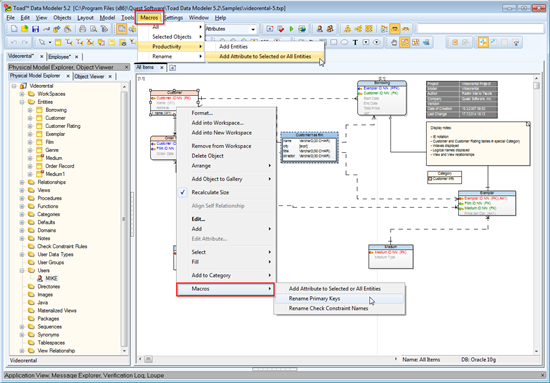Click the red bridge line icon
This screenshot has height=383, width=550.
click(406, 29)
